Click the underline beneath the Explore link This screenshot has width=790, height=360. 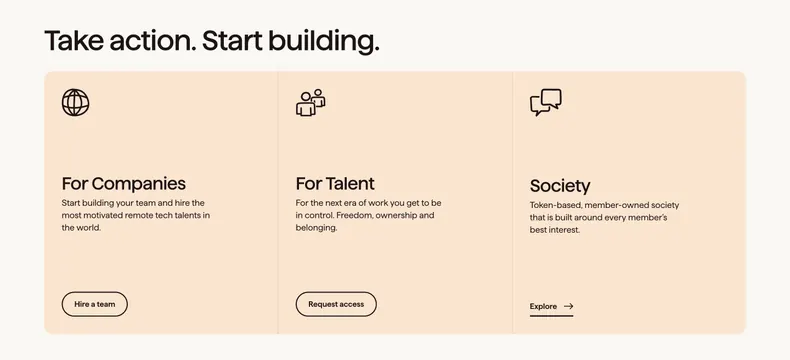coord(551,316)
